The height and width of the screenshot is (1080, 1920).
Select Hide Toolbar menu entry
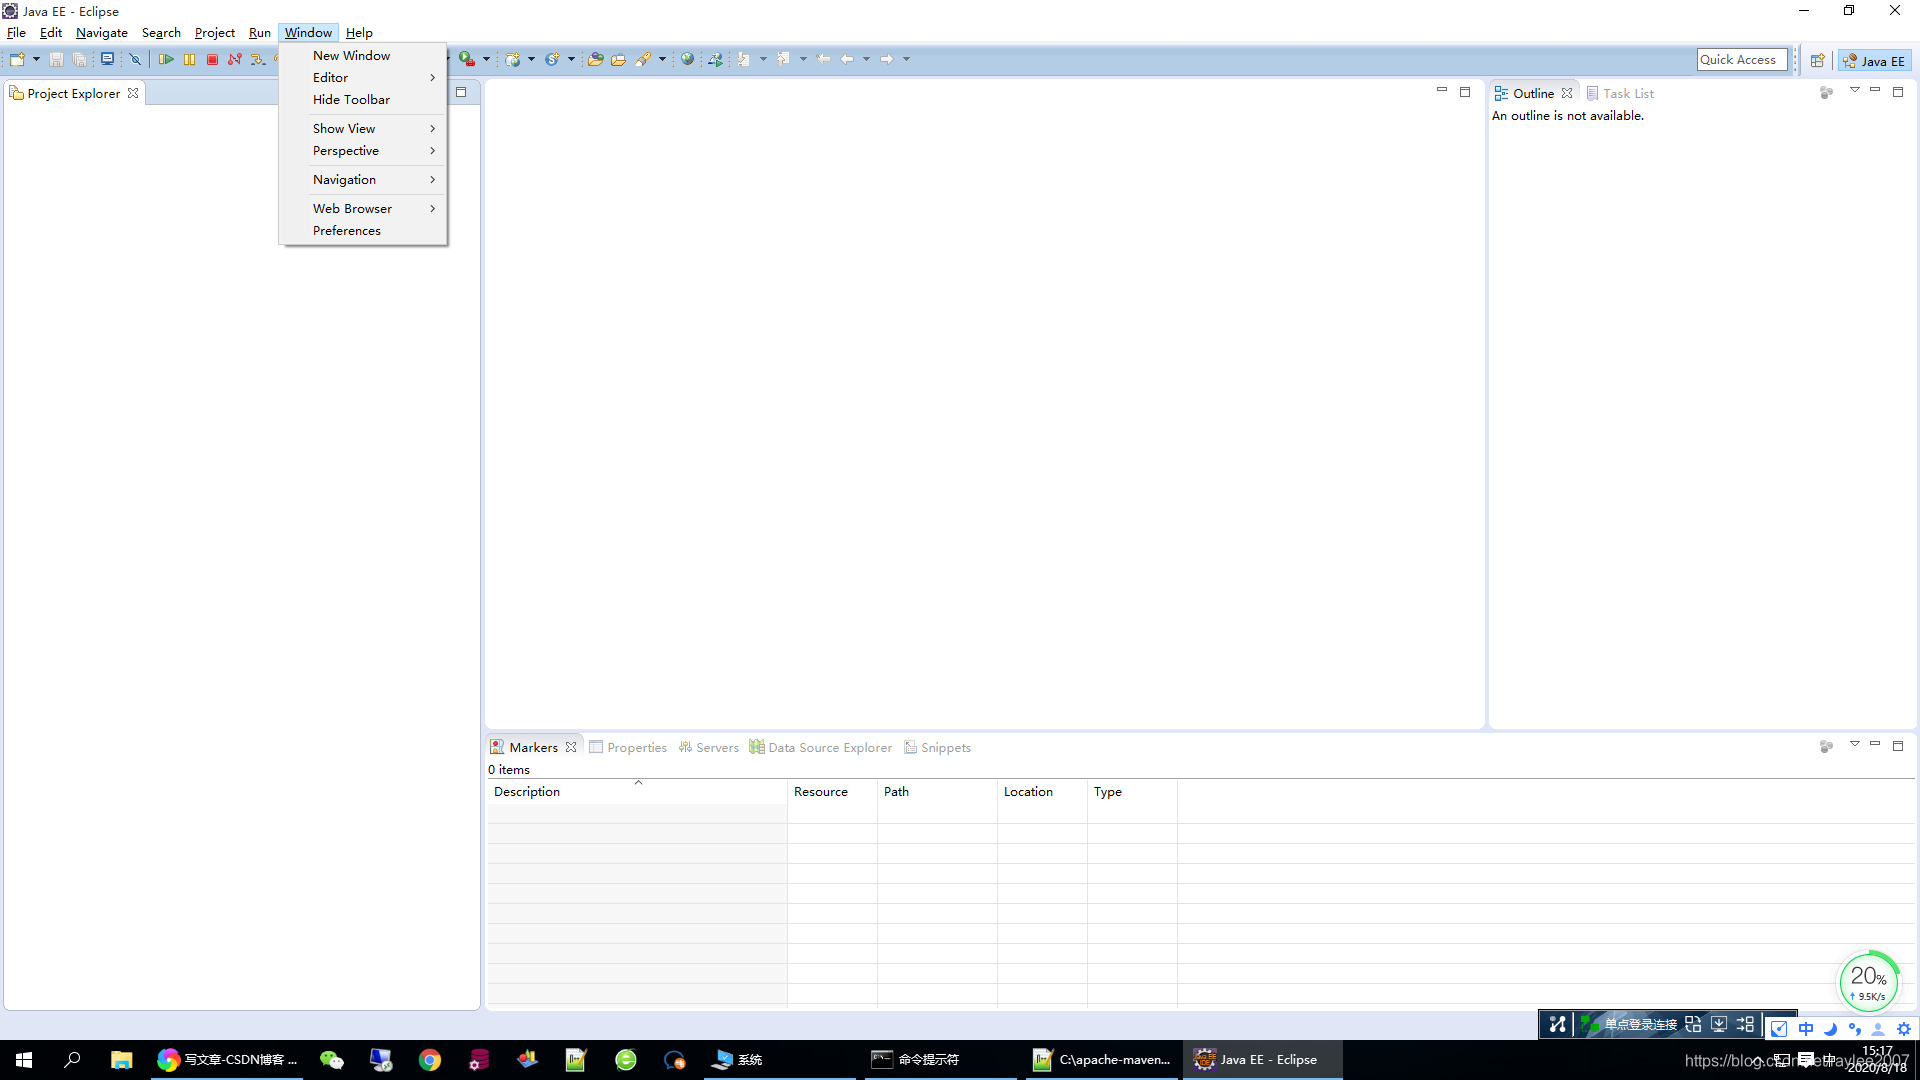[362, 100]
